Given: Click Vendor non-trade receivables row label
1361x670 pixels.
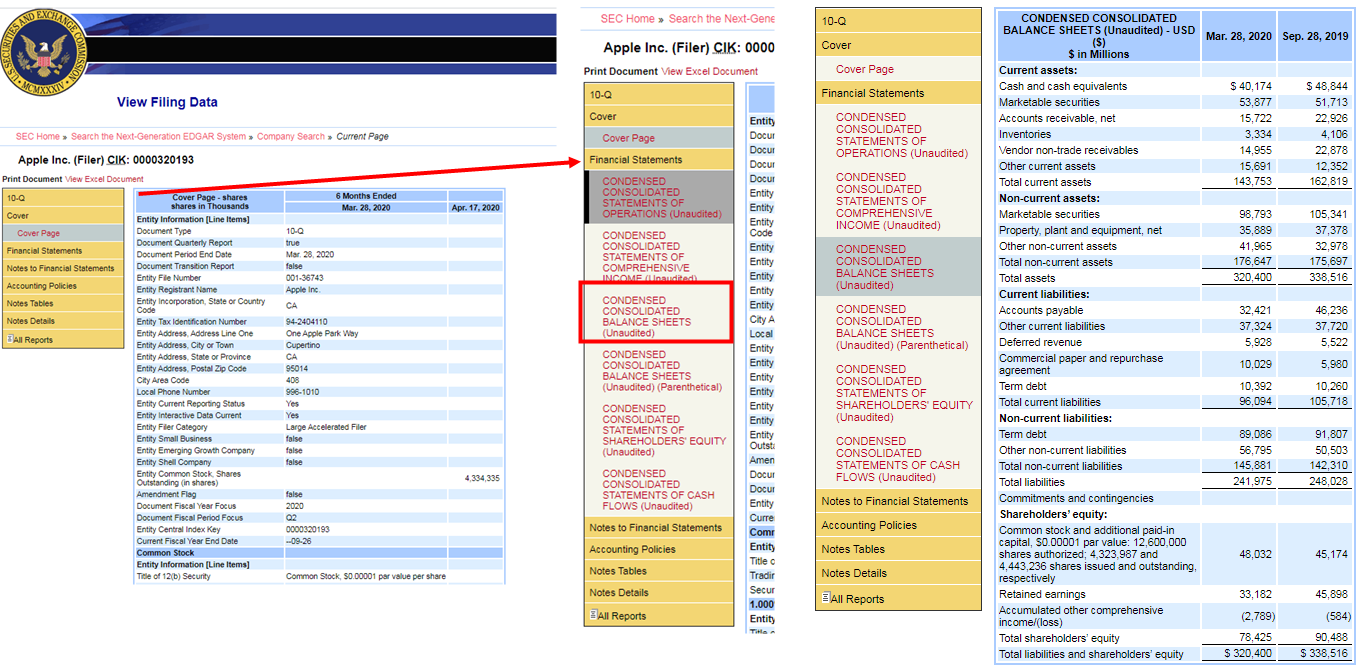Looking at the screenshot, I should 1069,150.
